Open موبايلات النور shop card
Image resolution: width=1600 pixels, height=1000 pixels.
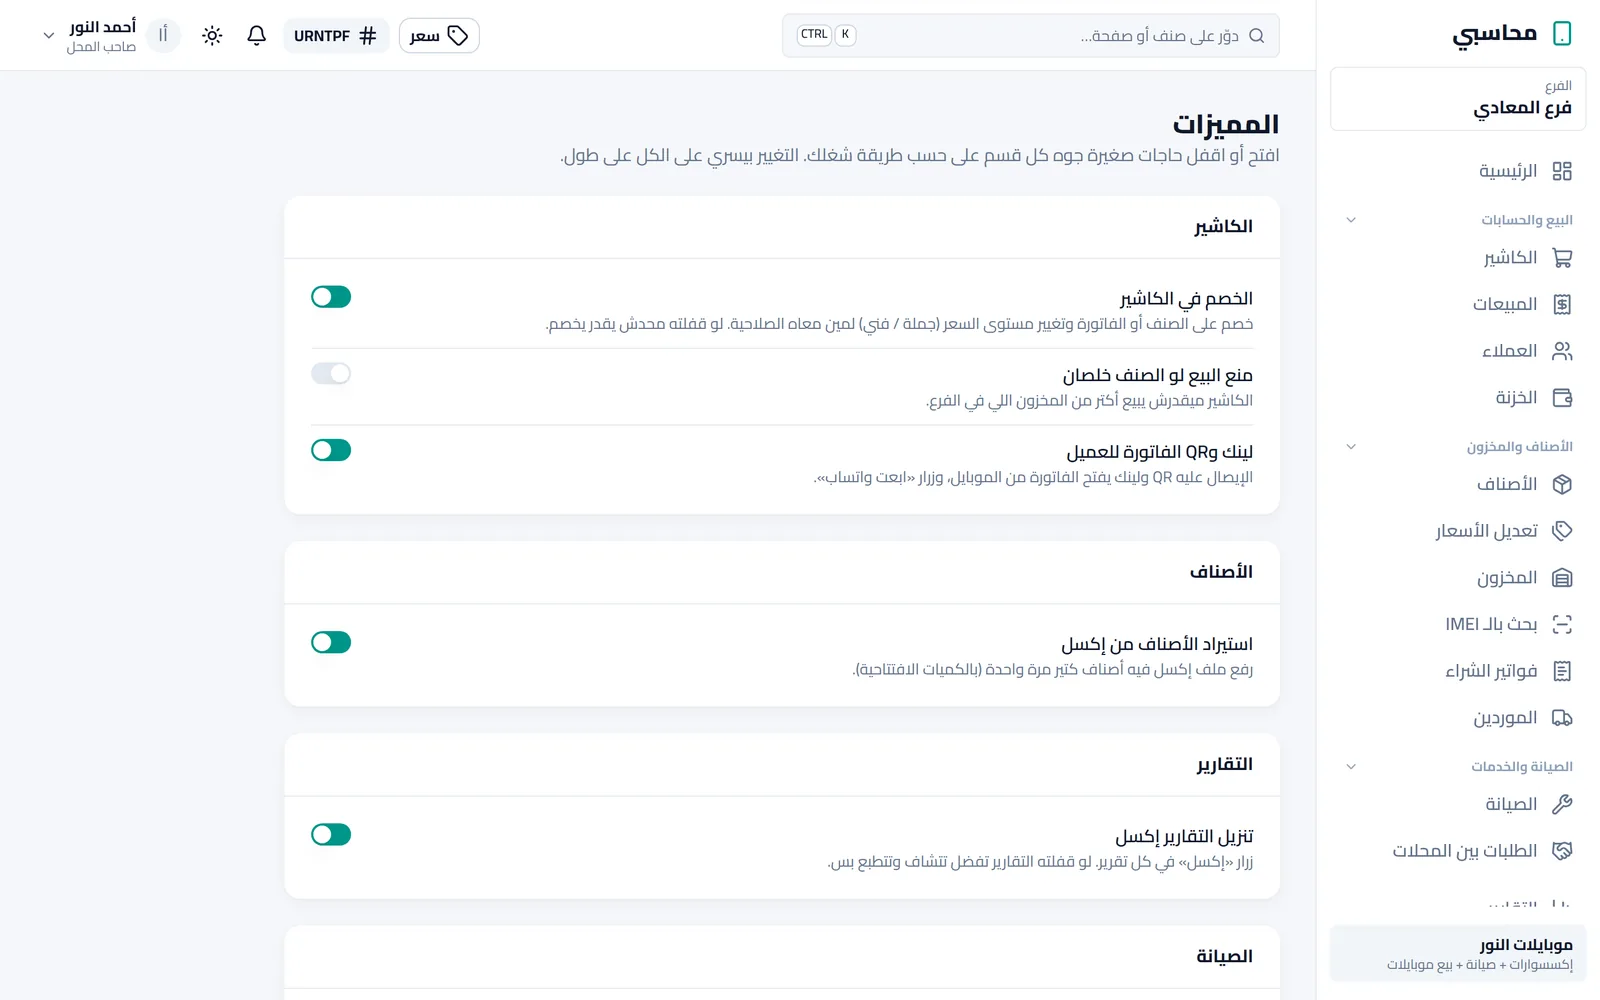point(1458,954)
